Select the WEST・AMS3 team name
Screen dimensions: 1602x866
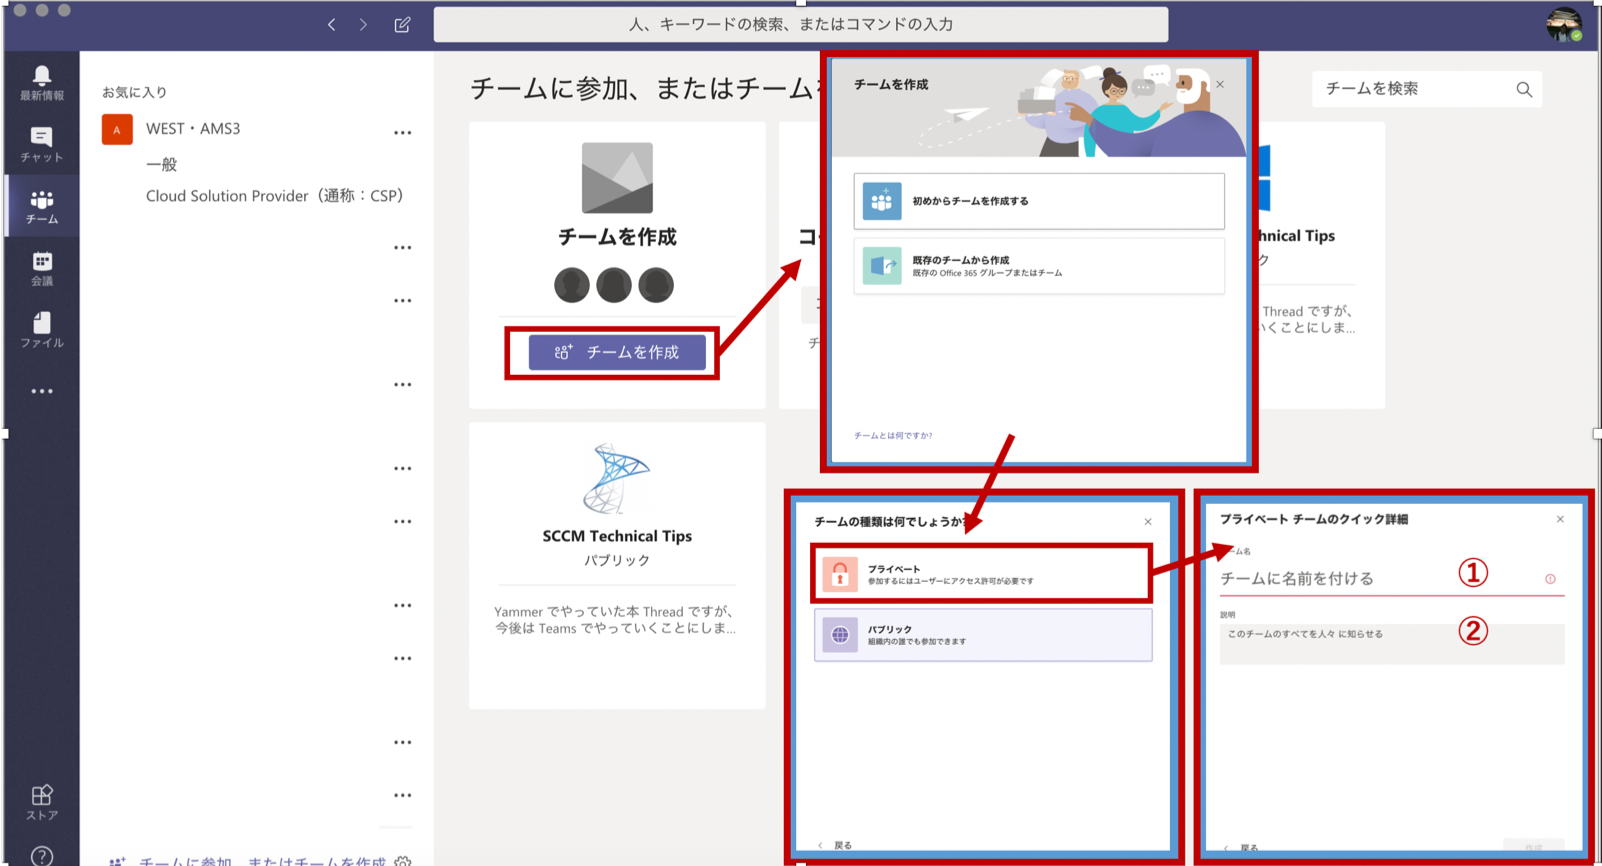tap(193, 129)
